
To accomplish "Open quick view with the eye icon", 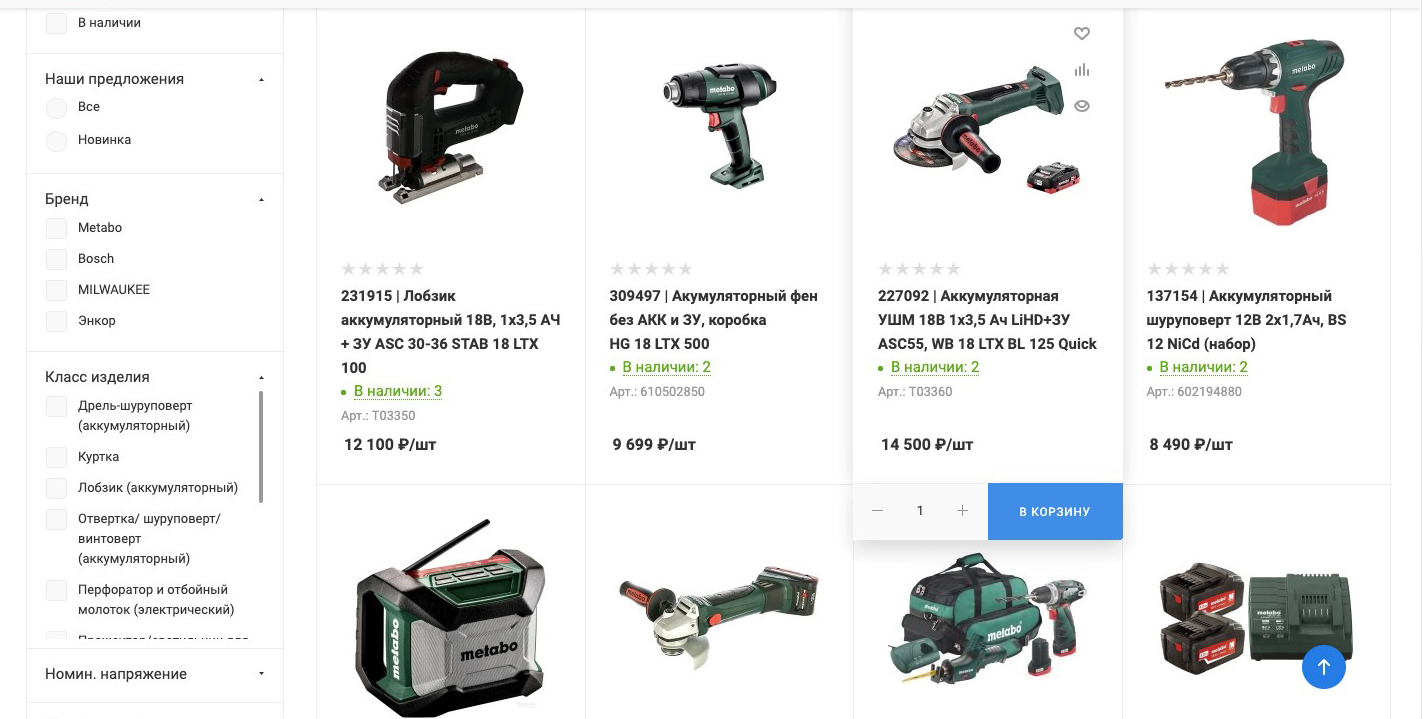I will point(1081,106).
